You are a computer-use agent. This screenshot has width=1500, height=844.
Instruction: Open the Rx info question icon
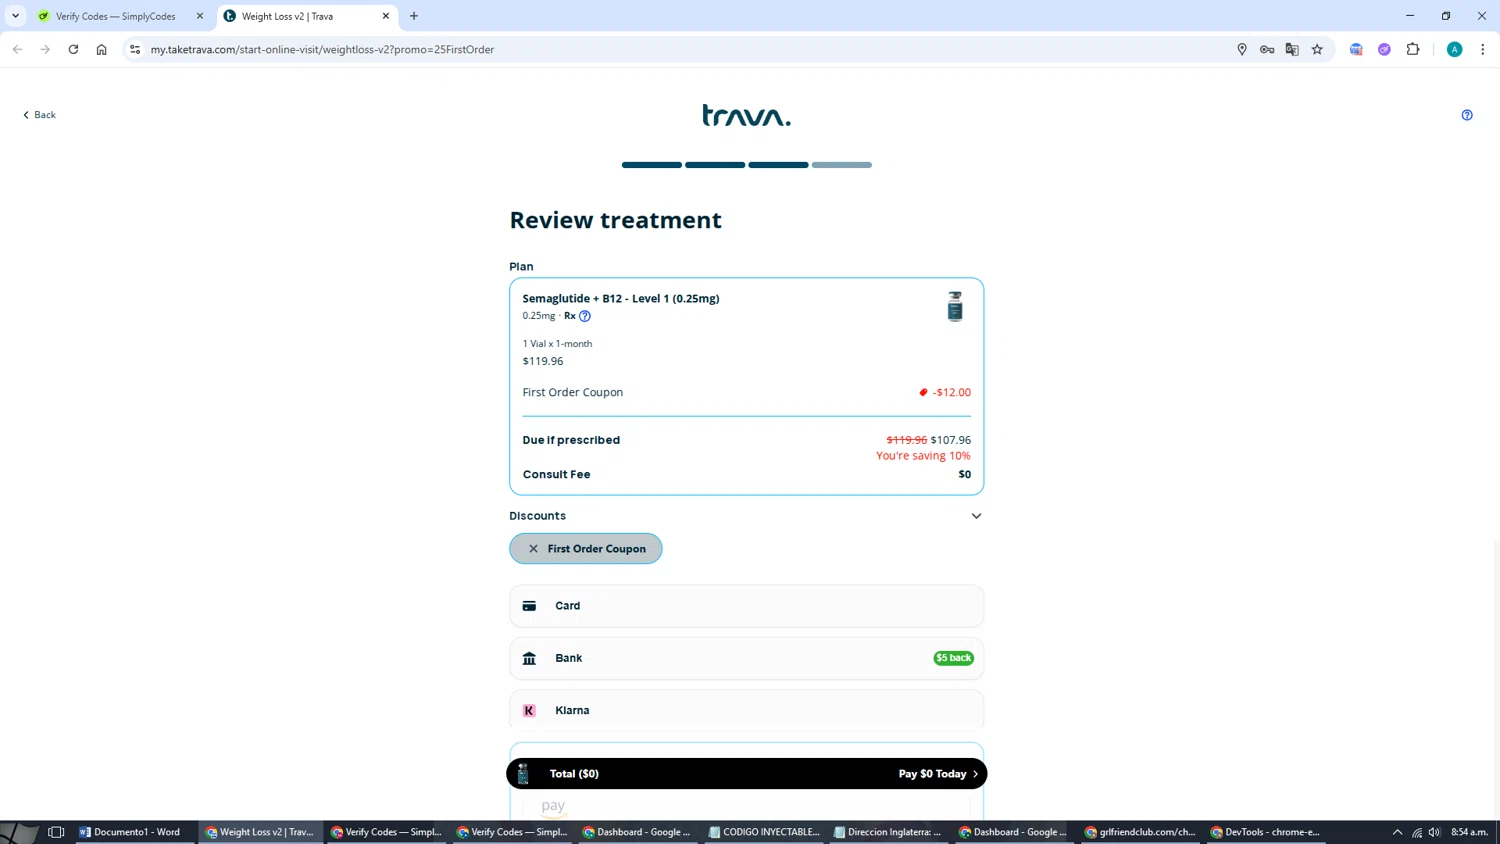[585, 316]
